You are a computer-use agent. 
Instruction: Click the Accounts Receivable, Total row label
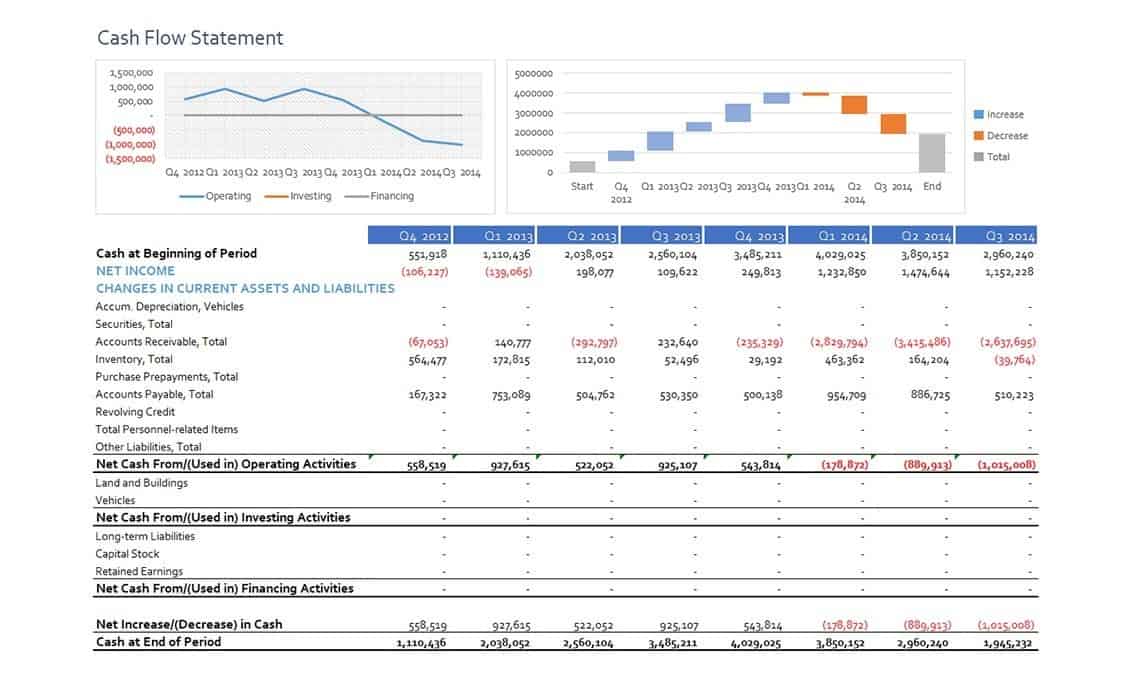click(161, 342)
